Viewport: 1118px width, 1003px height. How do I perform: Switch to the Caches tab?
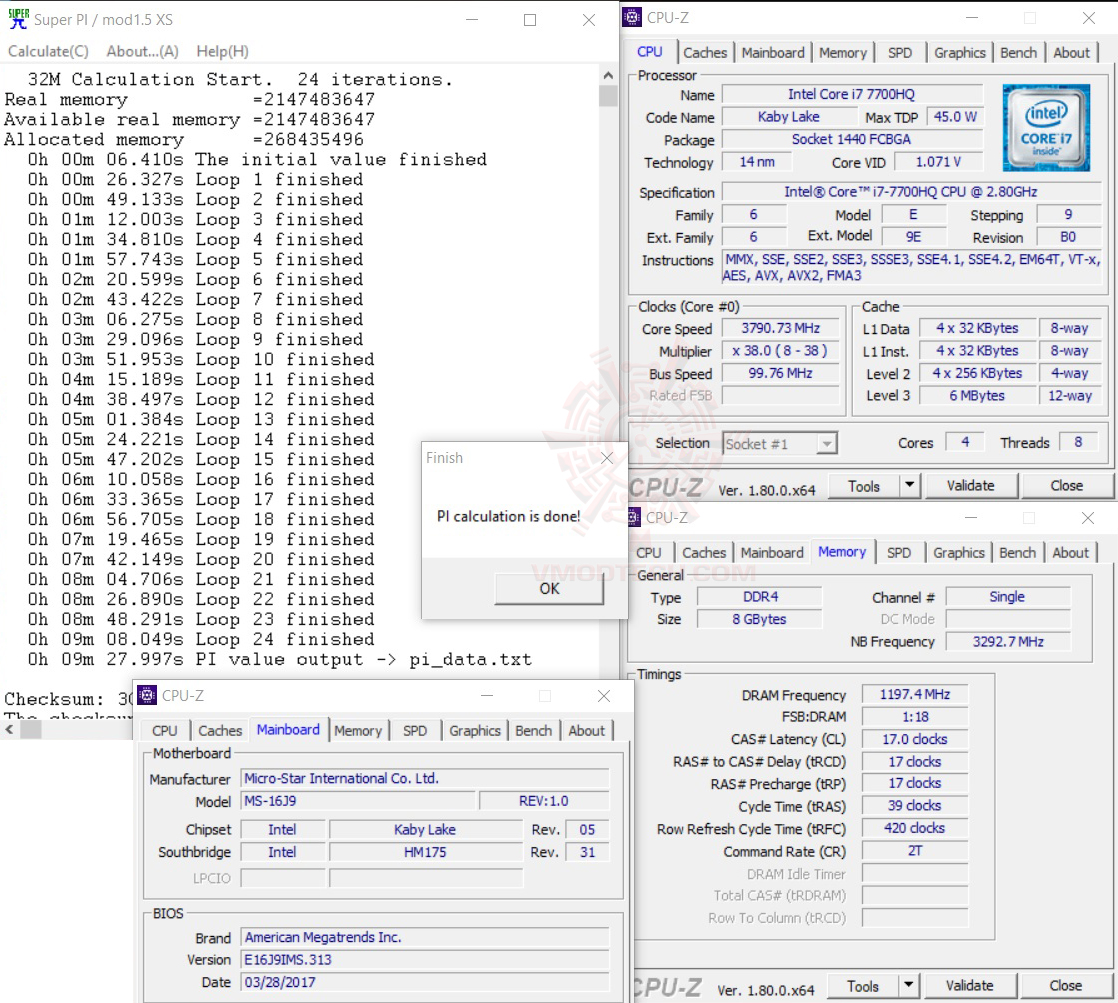[x=705, y=52]
